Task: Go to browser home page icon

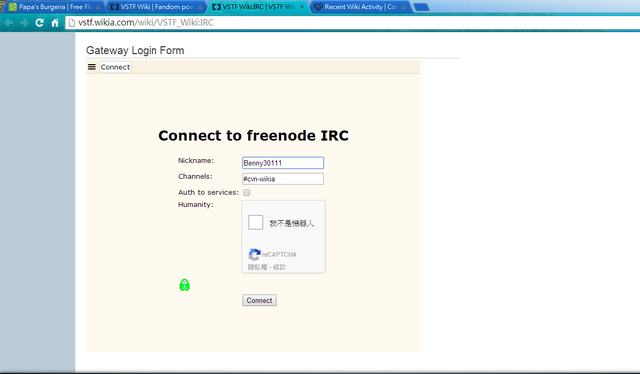Action: tap(55, 23)
